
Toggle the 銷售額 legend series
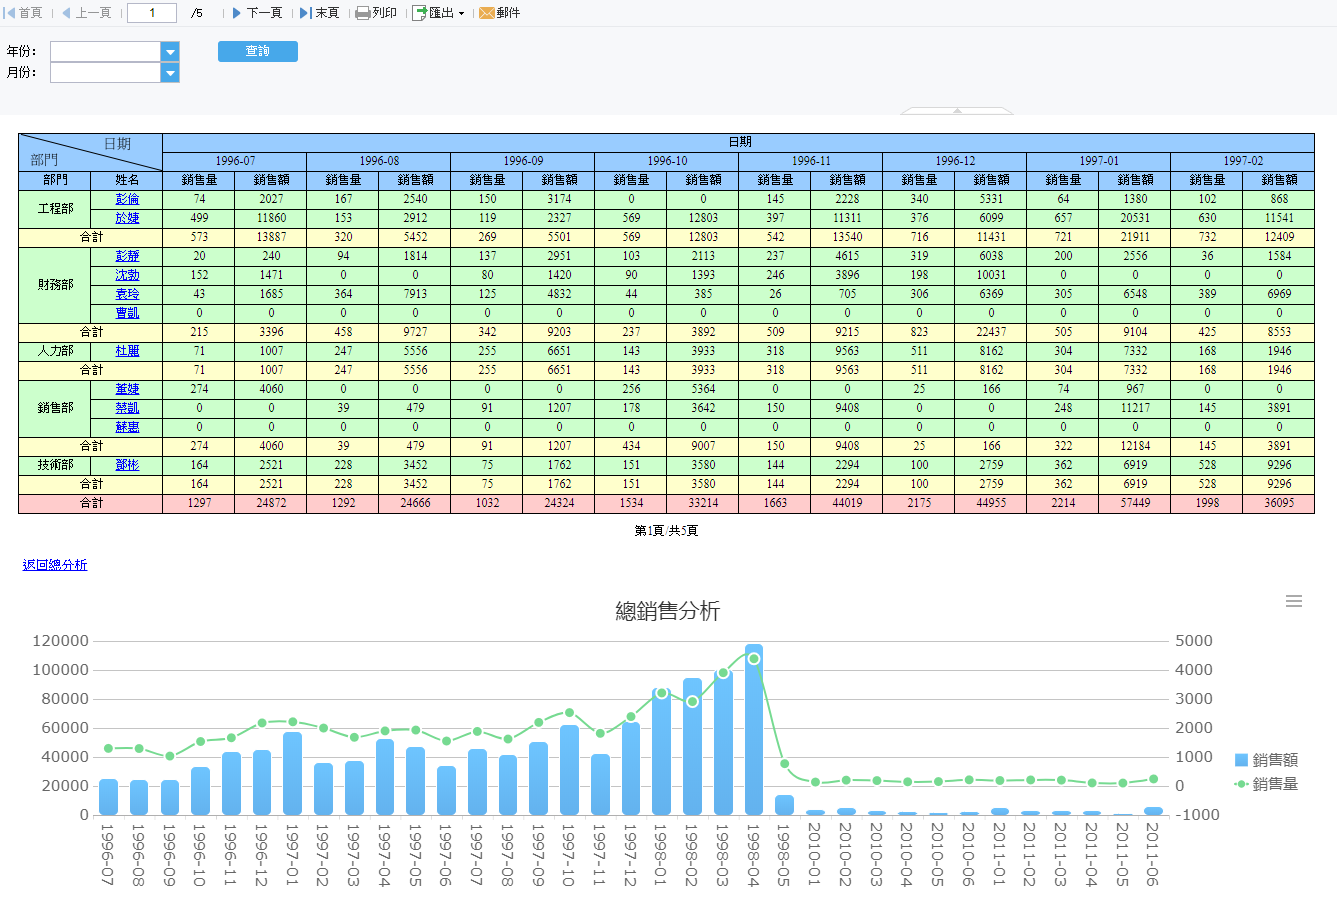pyautogui.click(x=1266, y=760)
